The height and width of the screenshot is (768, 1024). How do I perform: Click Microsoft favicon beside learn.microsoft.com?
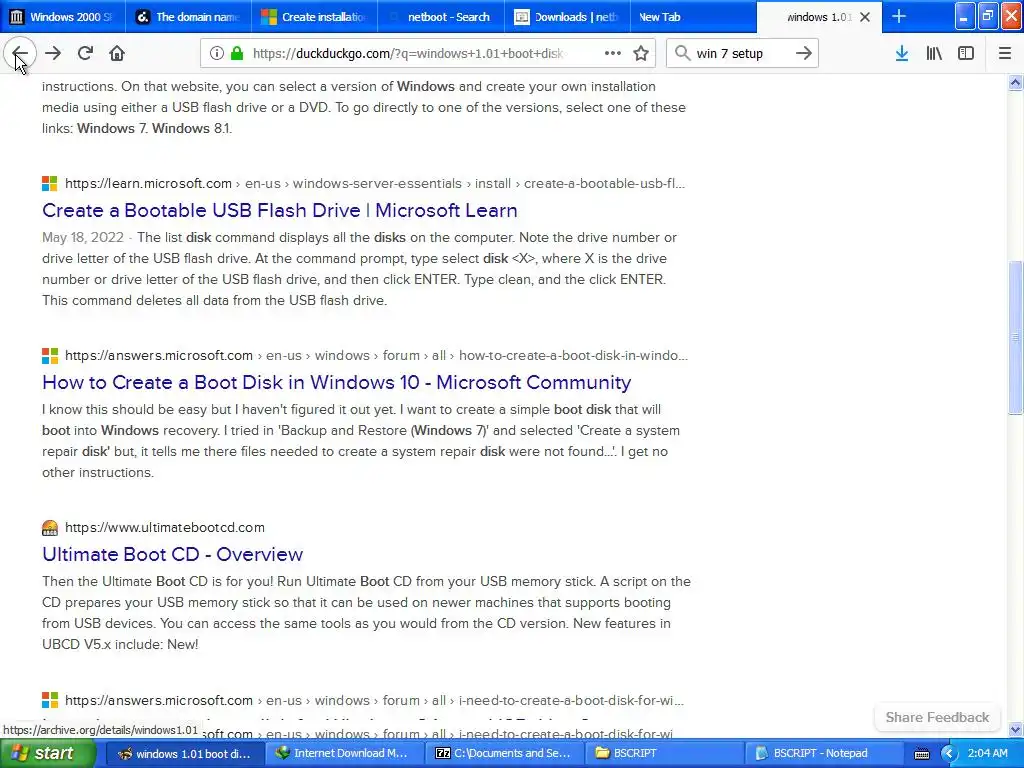pyautogui.click(x=50, y=184)
